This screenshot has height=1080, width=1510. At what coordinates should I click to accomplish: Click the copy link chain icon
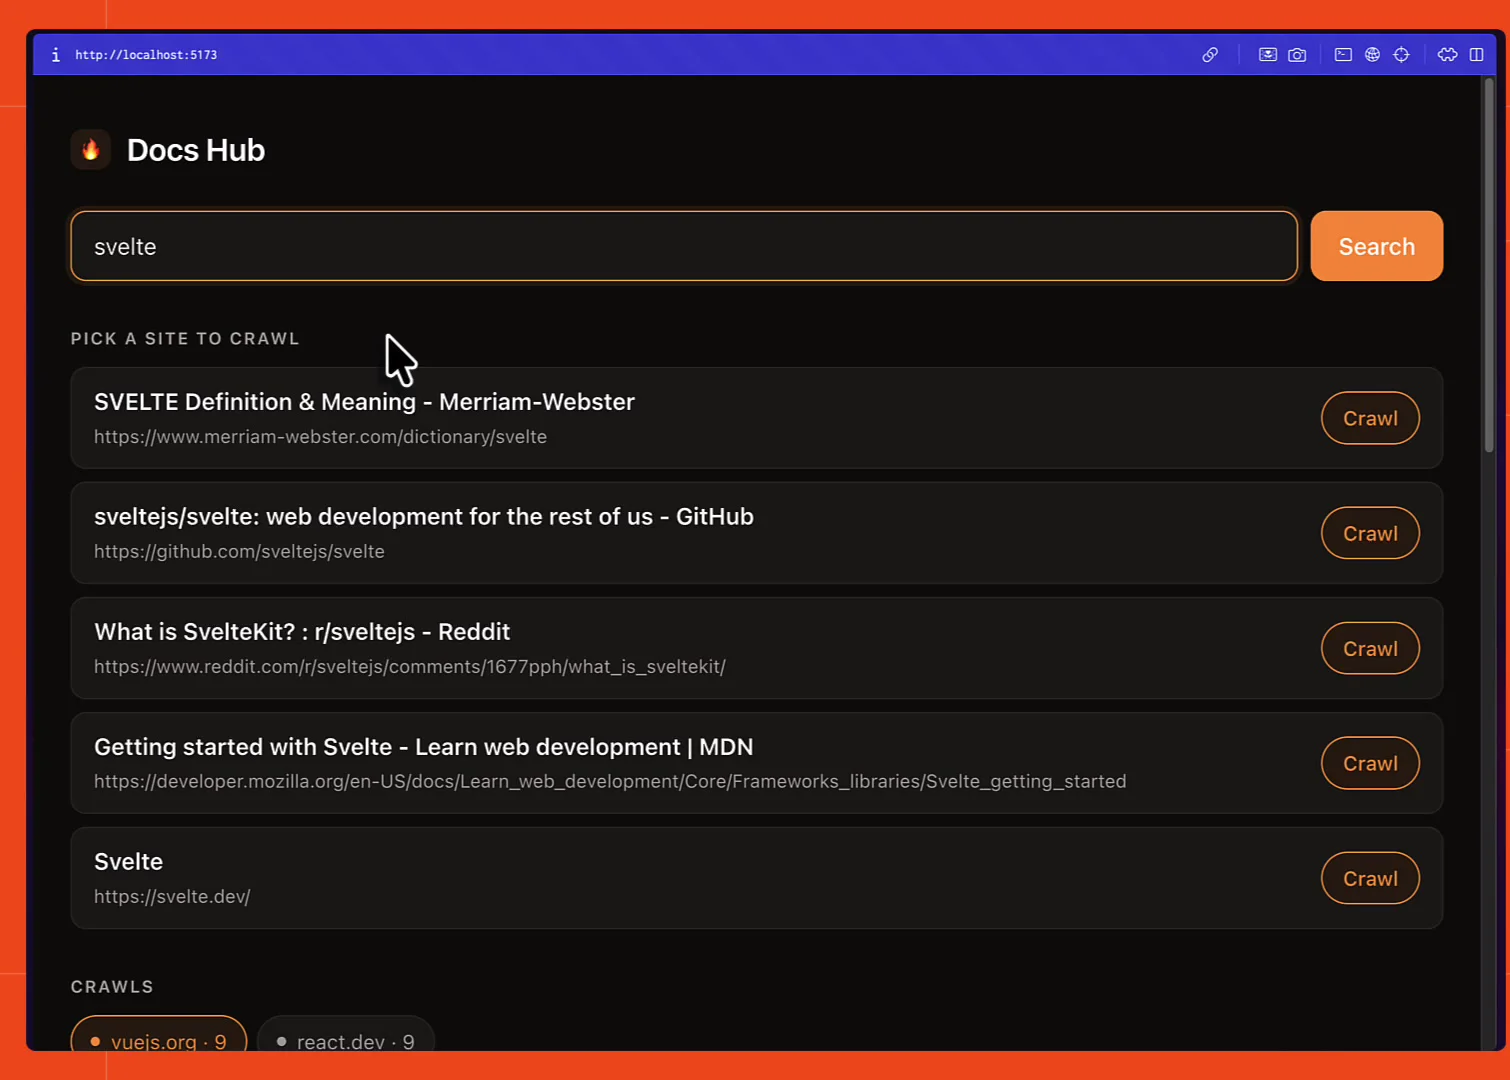point(1210,55)
